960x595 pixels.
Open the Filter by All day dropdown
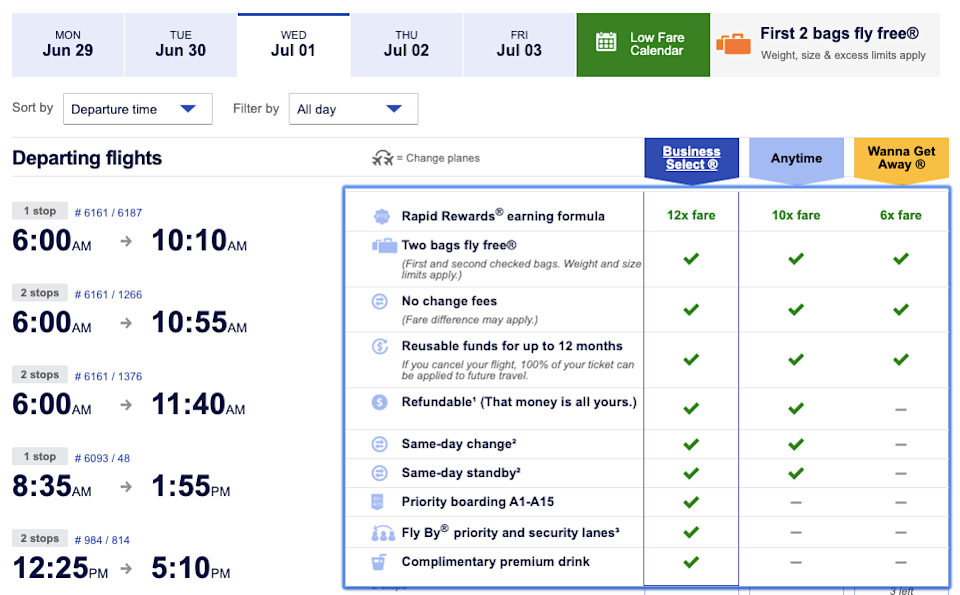353,109
